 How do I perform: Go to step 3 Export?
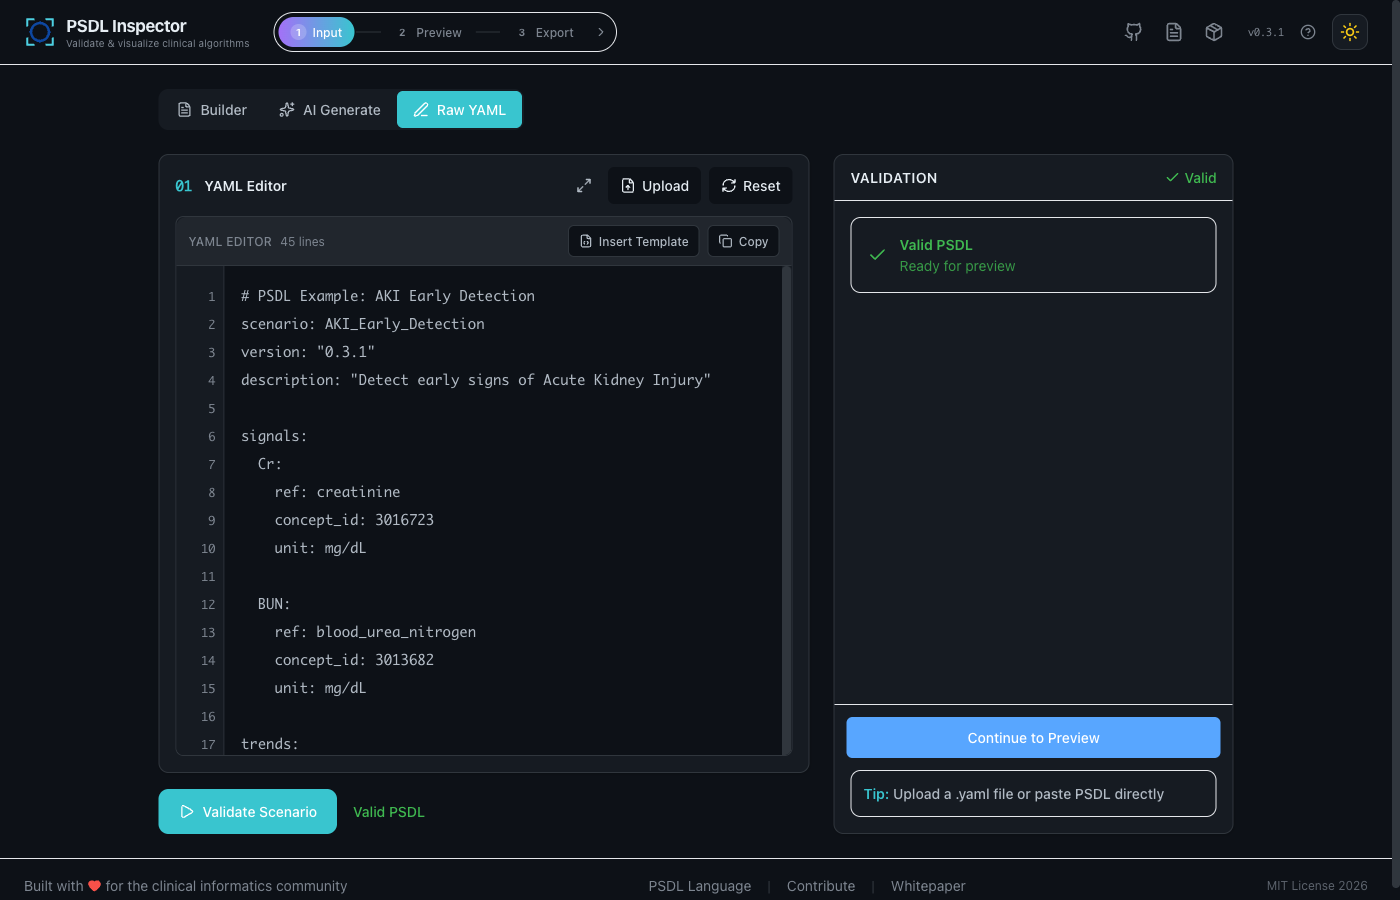click(546, 32)
